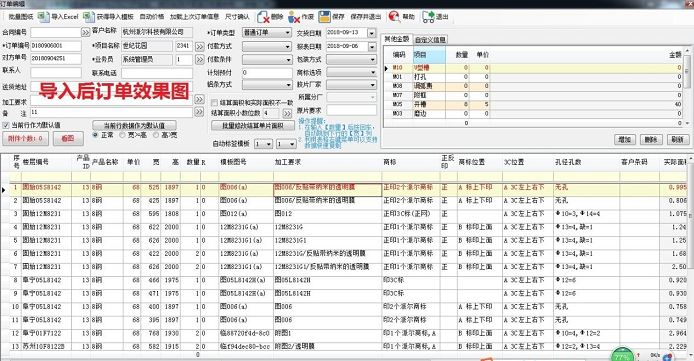Click the 联系人 input field
This screenshot has width=694, height=361.
pyautogui.click(x=56, y=72)
